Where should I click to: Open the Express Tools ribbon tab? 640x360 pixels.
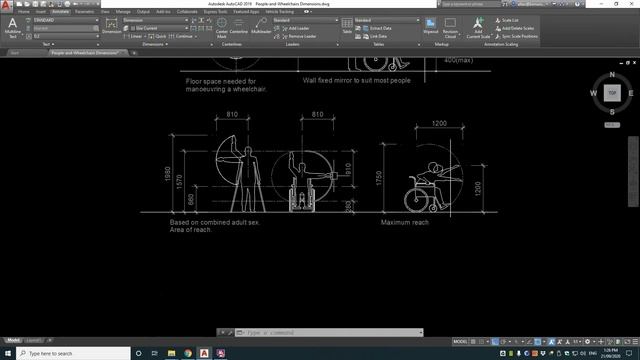(x=215, y=12)
